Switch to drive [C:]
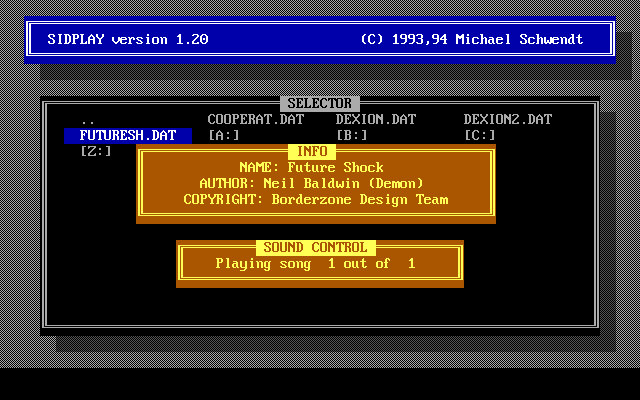This screenshot has height=400, width=640. [x=480, y=136]
